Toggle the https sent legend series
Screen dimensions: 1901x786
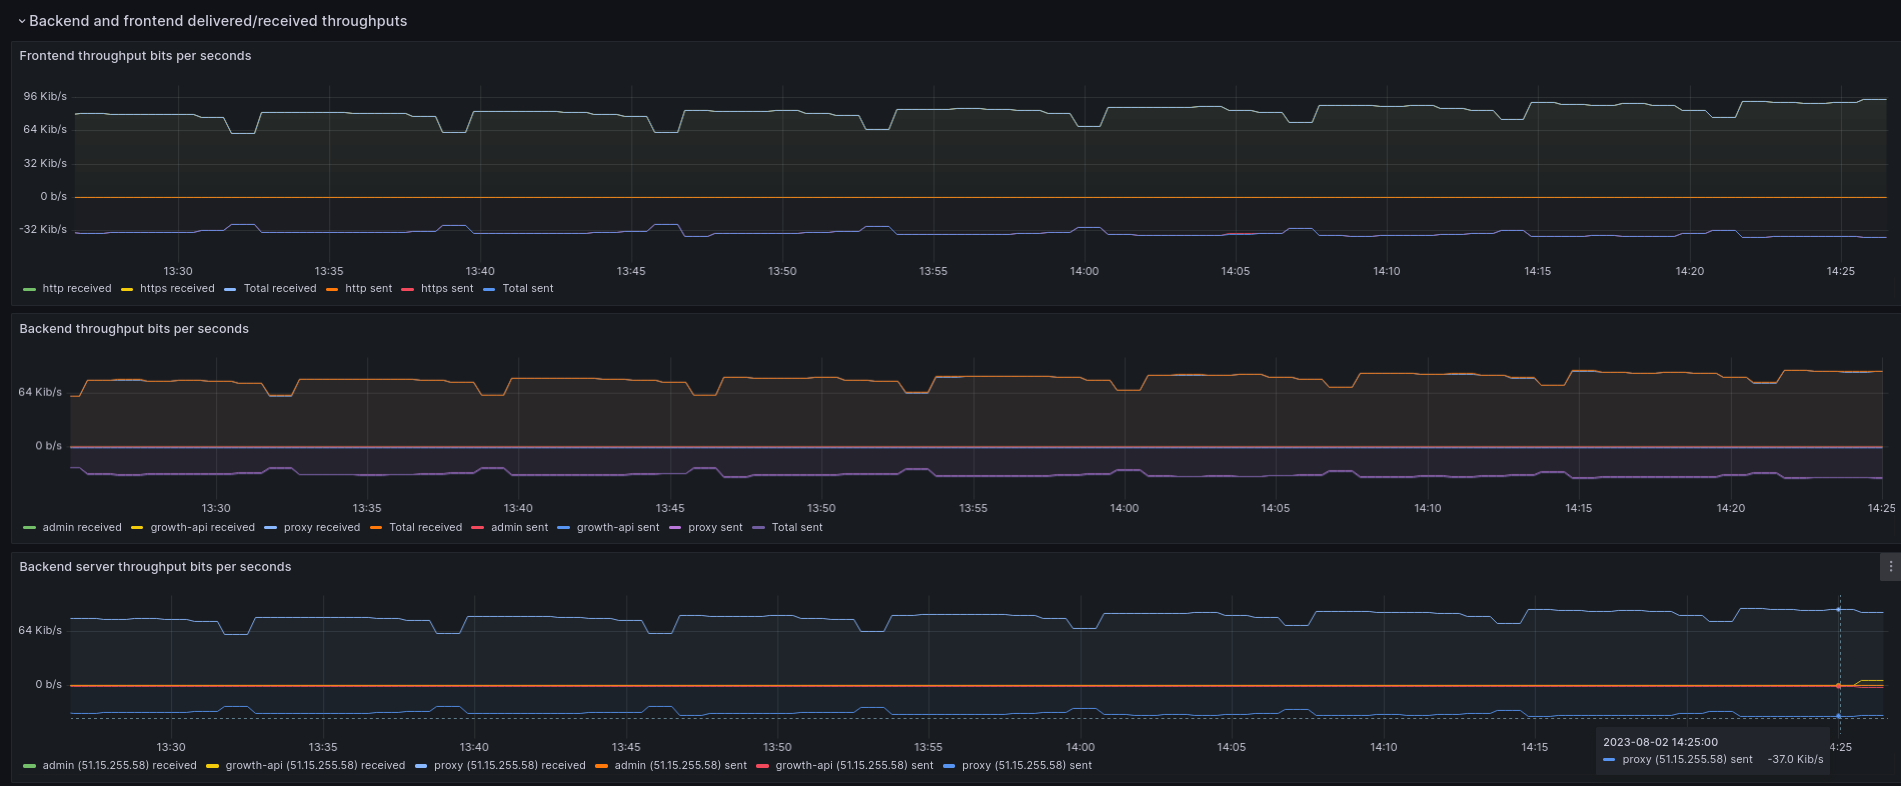(x=446, y=289)
